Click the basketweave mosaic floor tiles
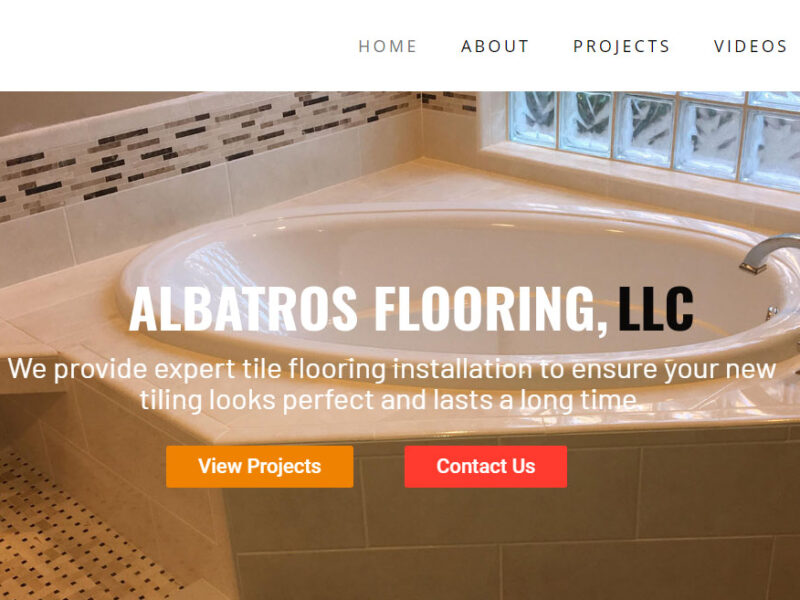The image size is (800, 600). [77, 531]
